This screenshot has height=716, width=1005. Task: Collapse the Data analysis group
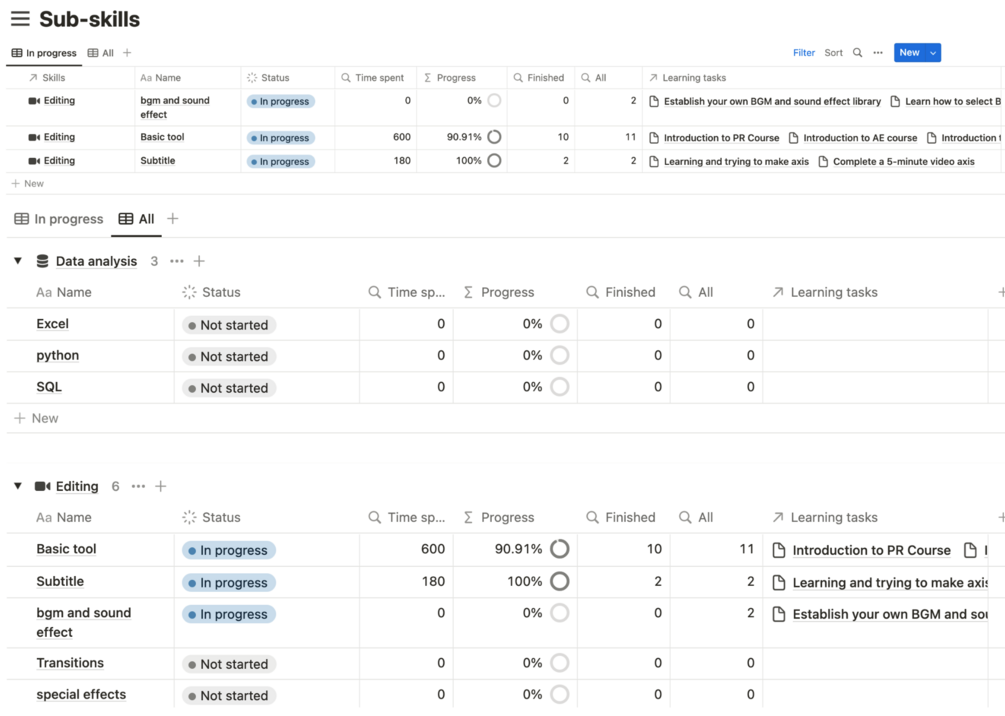coord(18,261)
